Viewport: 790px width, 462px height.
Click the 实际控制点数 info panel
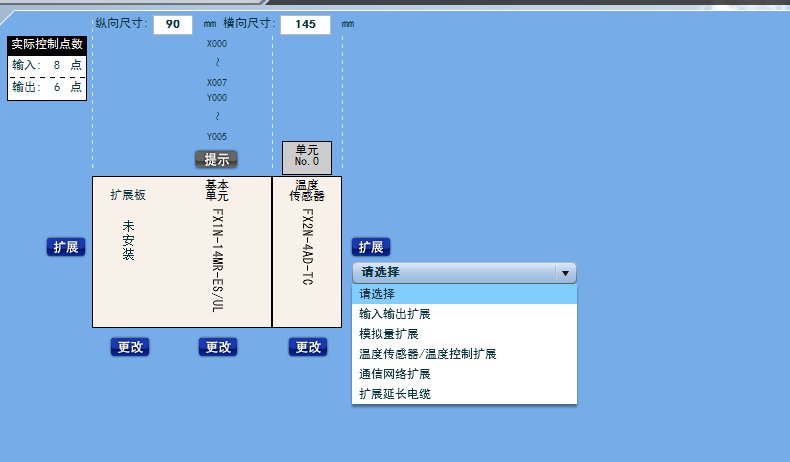(47, 68)
